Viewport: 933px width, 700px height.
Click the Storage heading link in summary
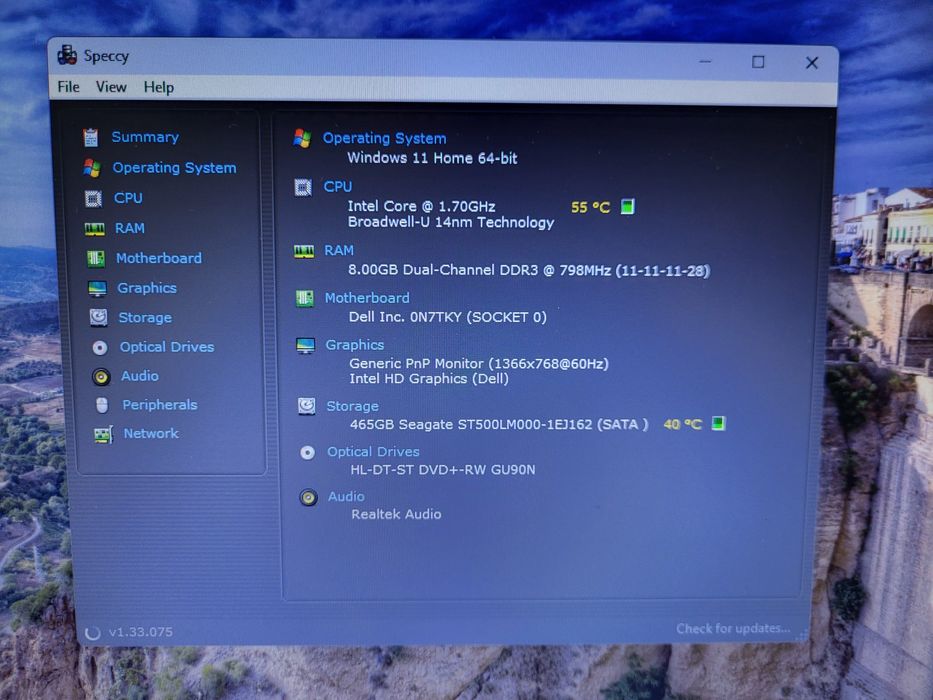pos(352,407)
